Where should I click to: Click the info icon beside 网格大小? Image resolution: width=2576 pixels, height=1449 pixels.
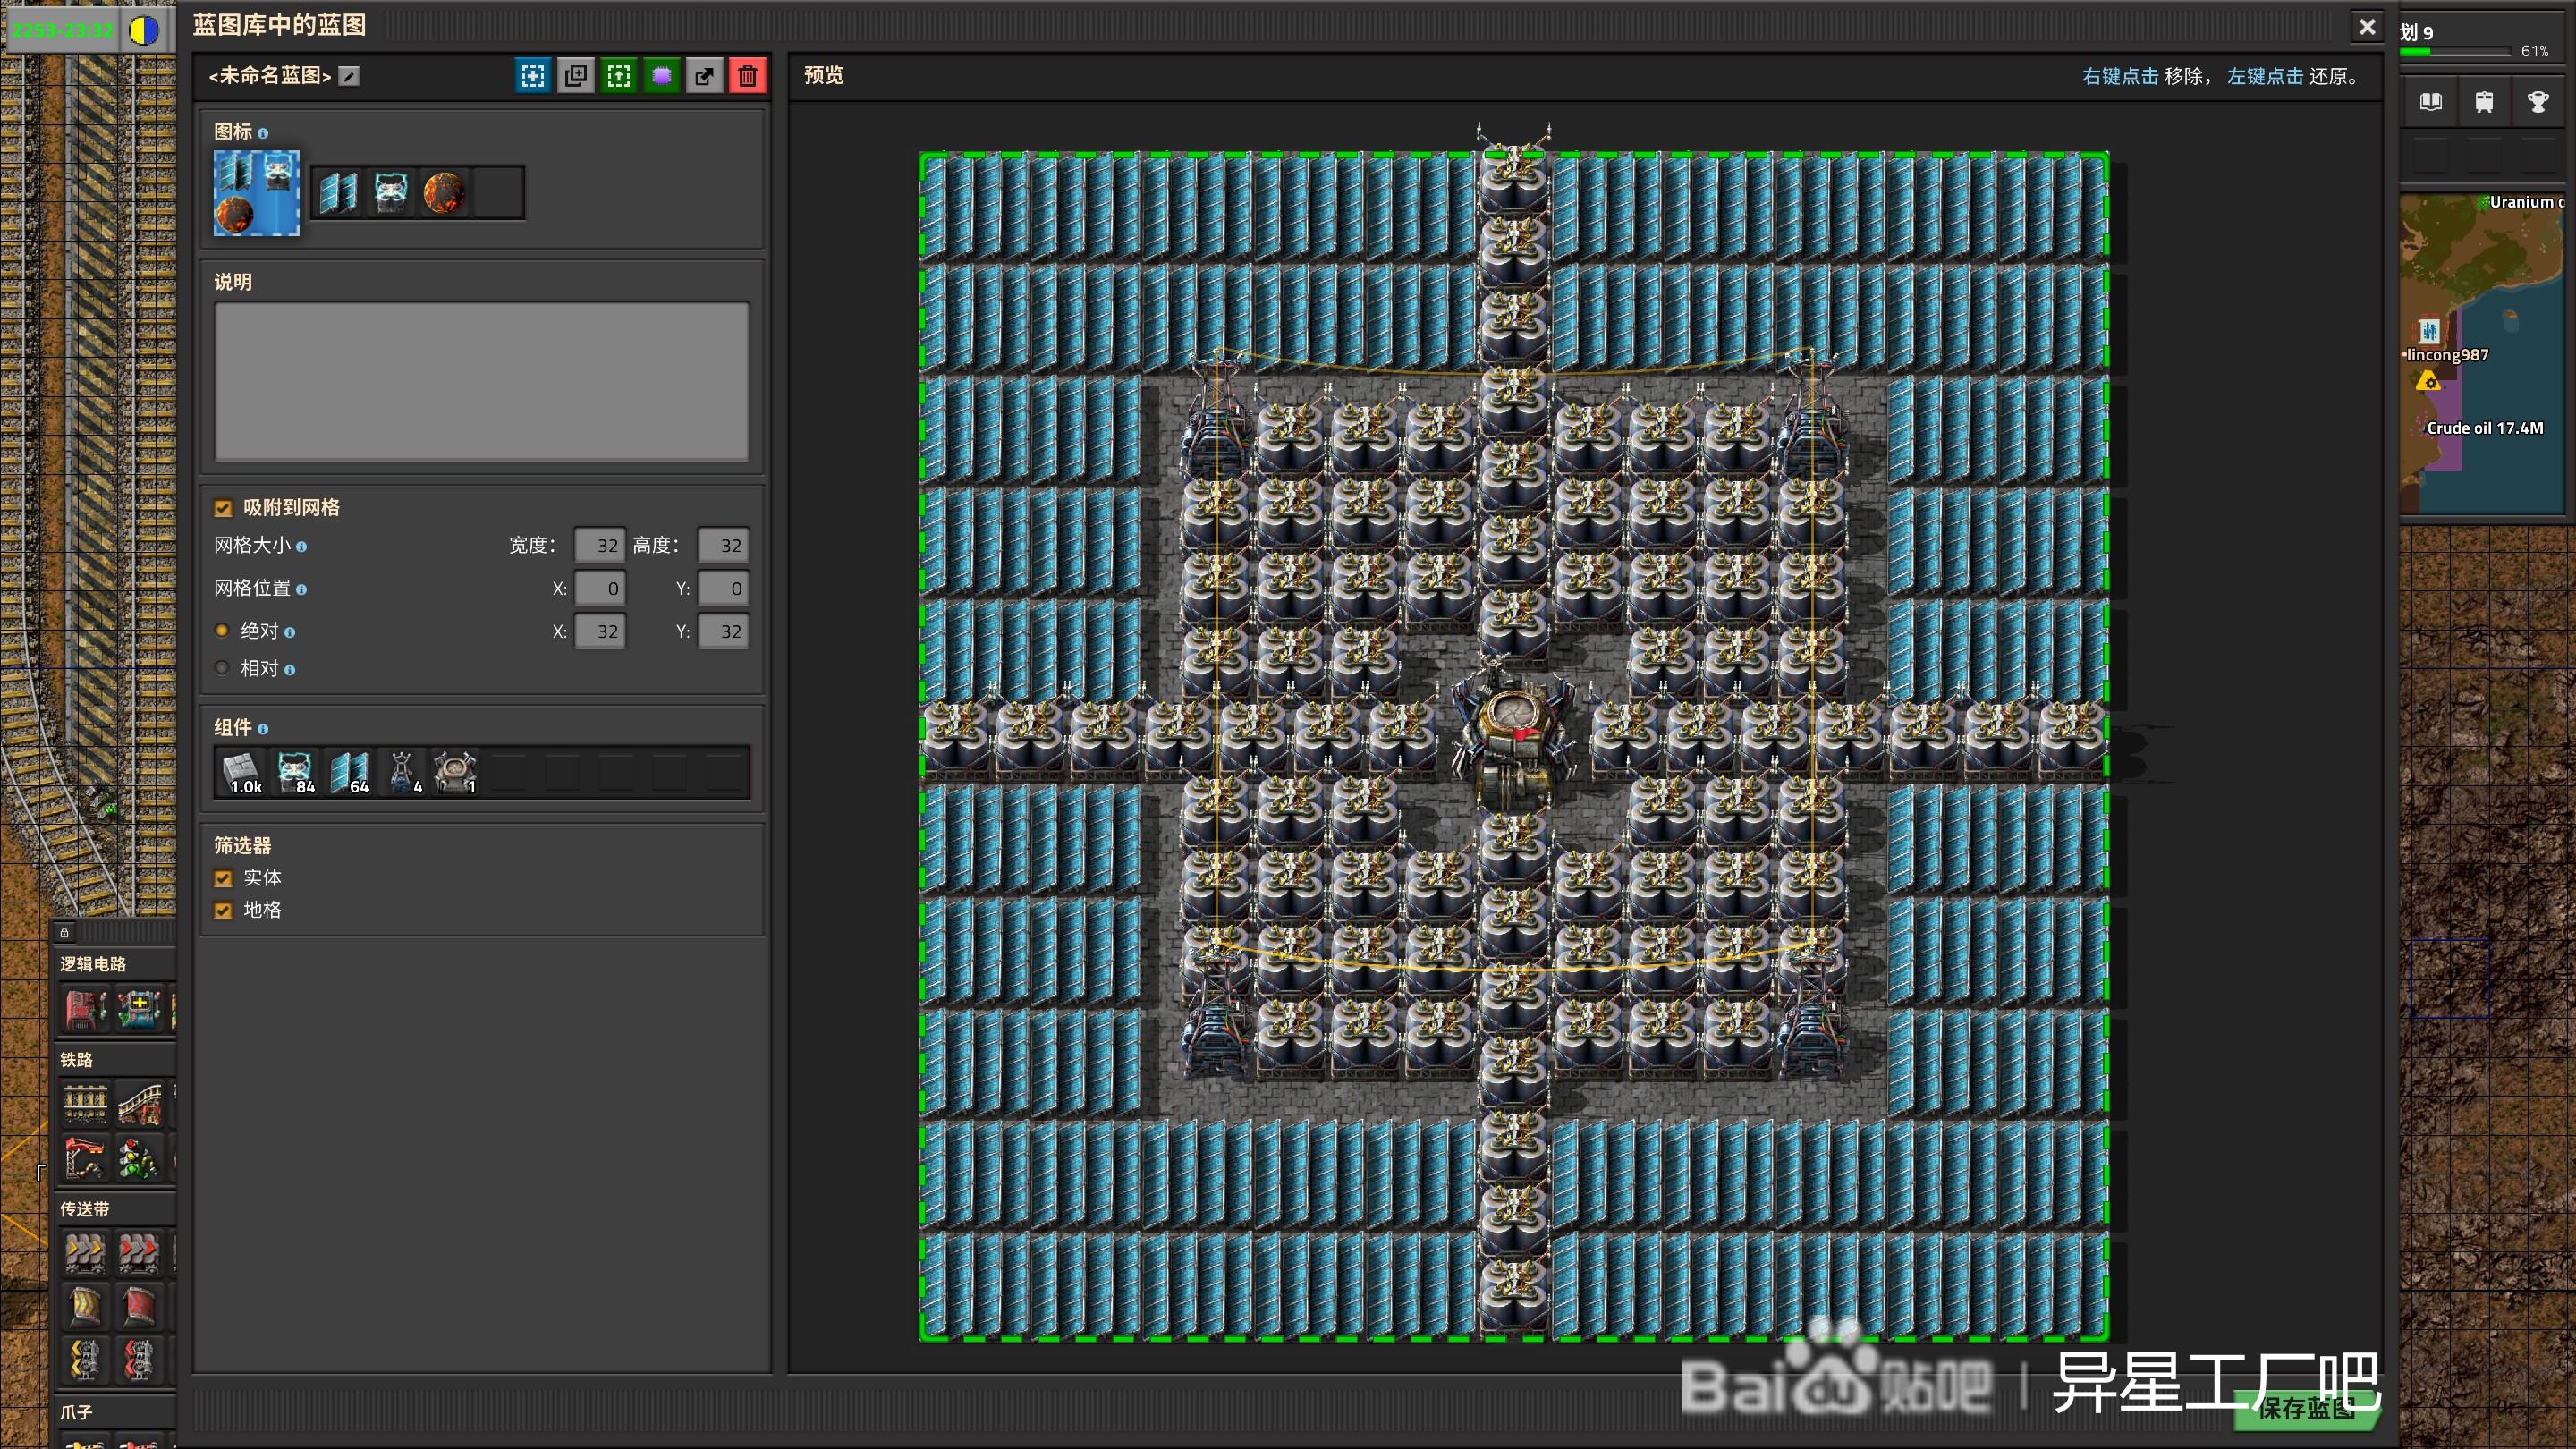301,547
